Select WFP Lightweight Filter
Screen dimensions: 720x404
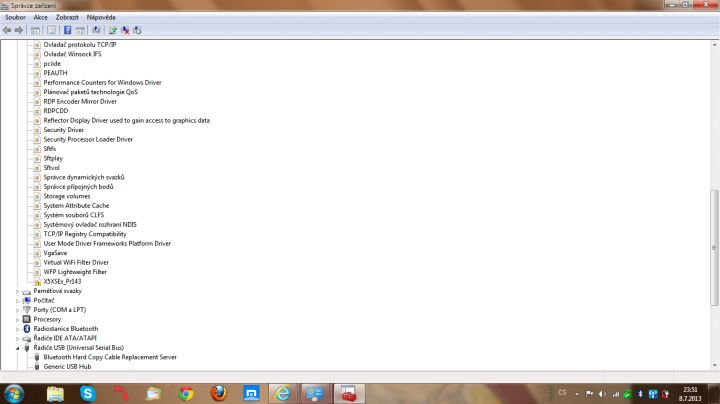[x=75, y=272]
